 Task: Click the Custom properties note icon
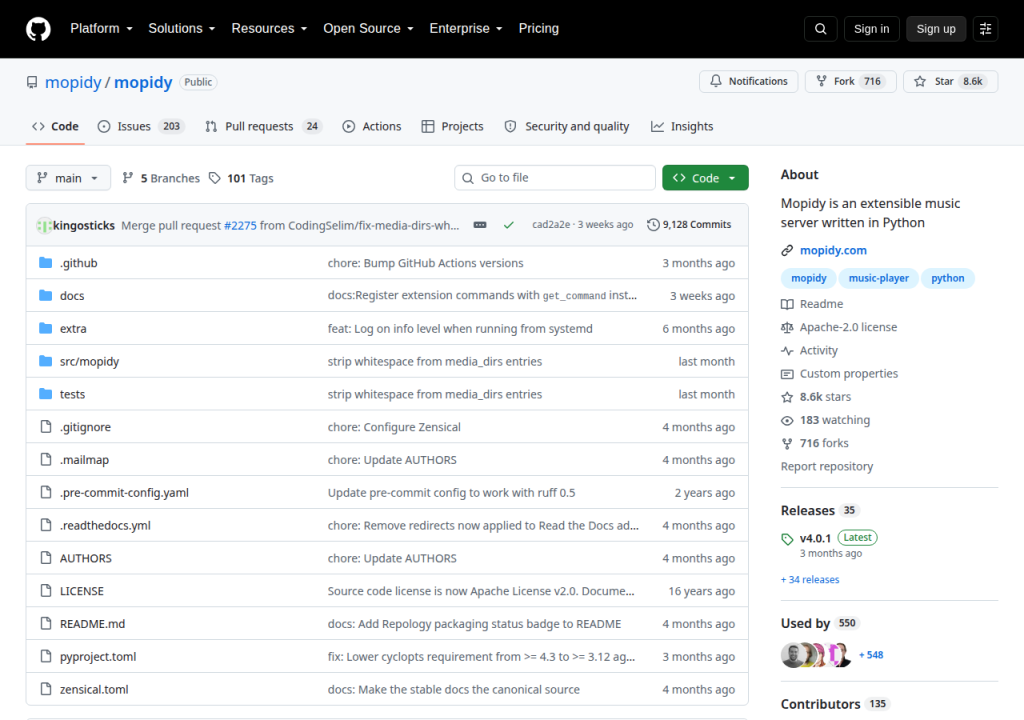(787, 374)
